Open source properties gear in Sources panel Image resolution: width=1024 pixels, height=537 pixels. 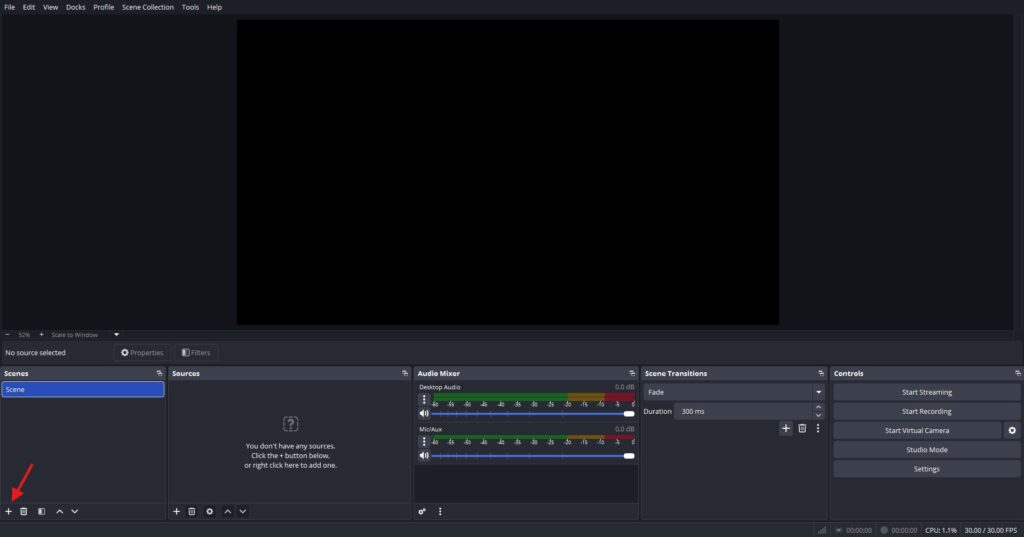[209, 511]
